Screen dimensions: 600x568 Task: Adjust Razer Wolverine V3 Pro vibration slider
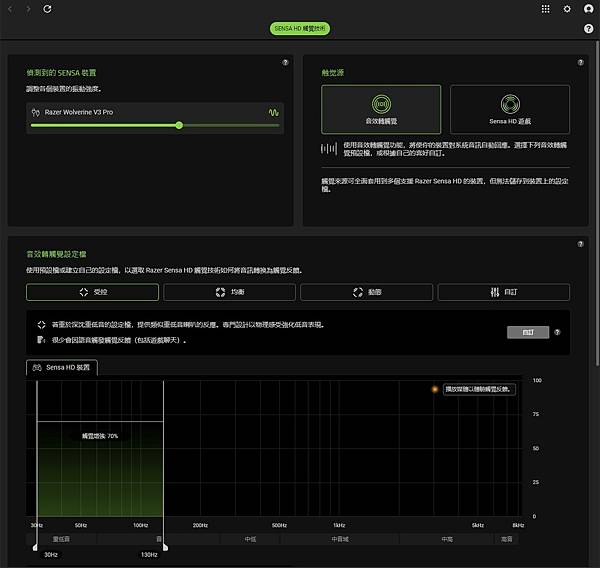click(x=179, y=125)
